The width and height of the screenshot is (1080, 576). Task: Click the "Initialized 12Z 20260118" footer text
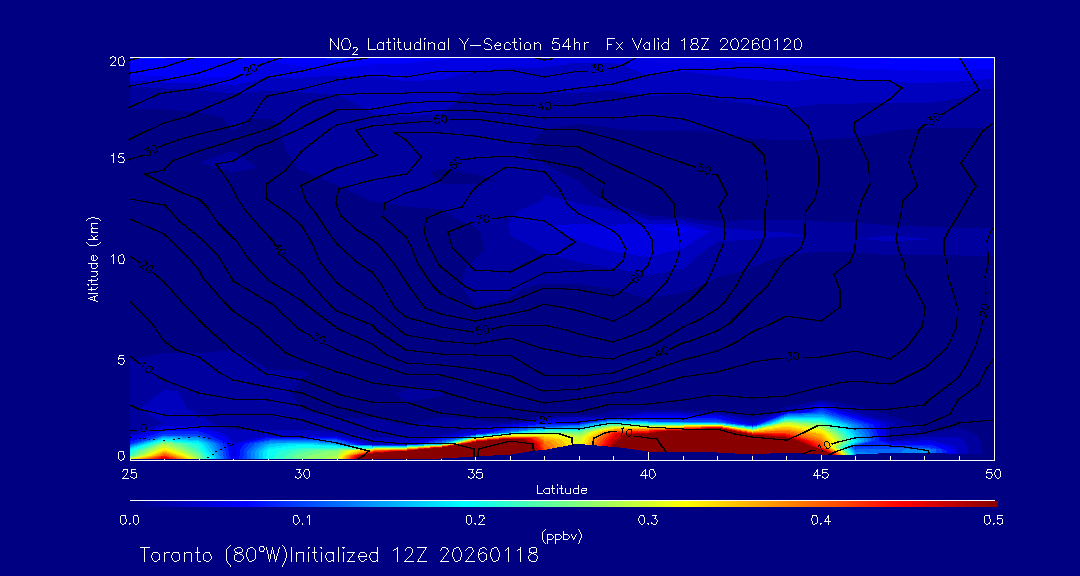(413, 555)
